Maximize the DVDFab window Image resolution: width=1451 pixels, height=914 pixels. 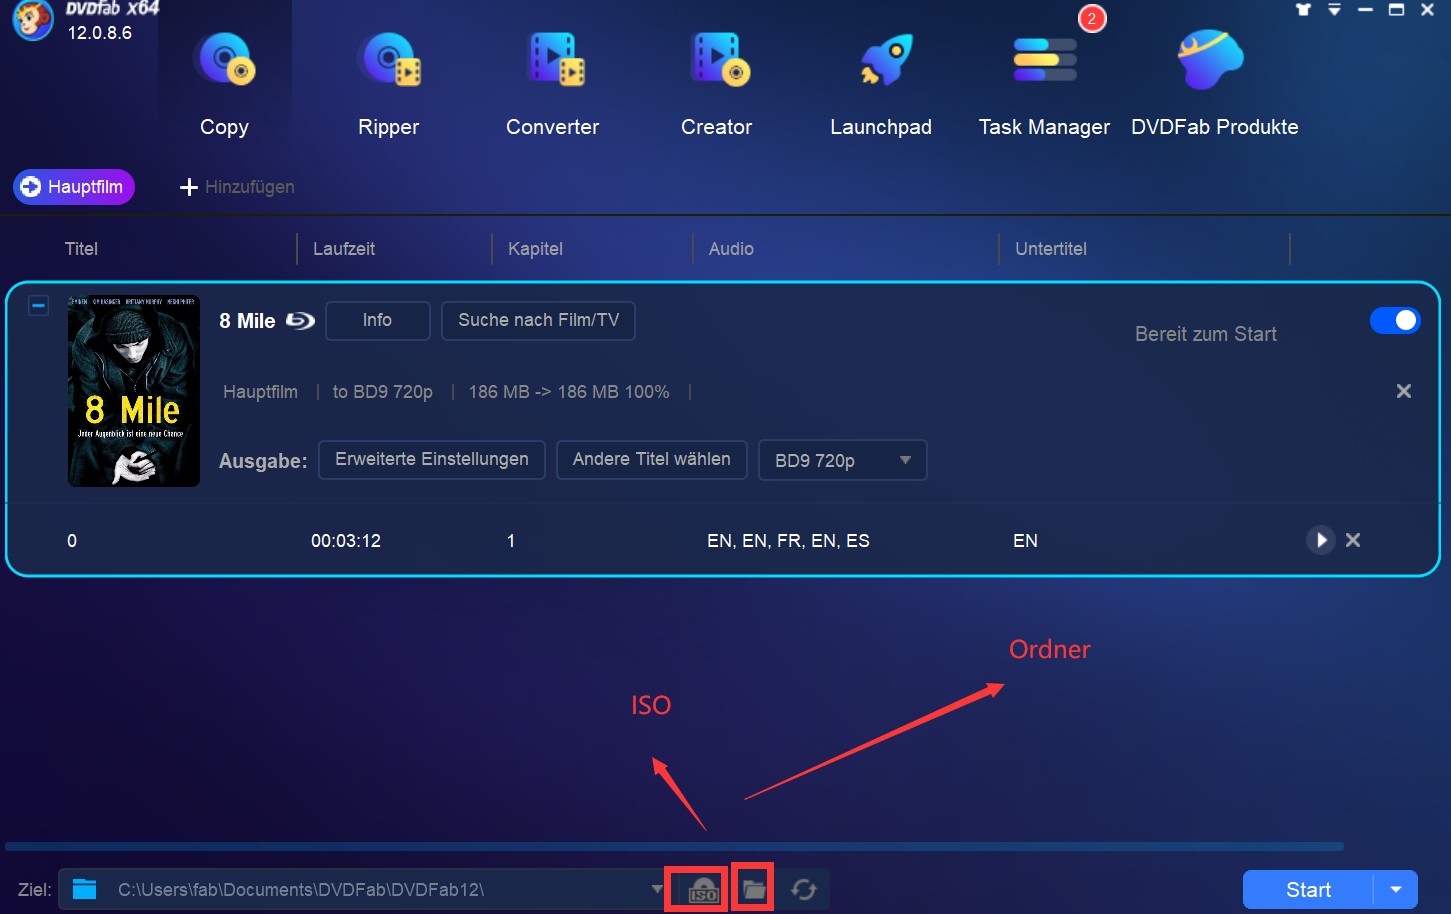(x=1396, y=9)
